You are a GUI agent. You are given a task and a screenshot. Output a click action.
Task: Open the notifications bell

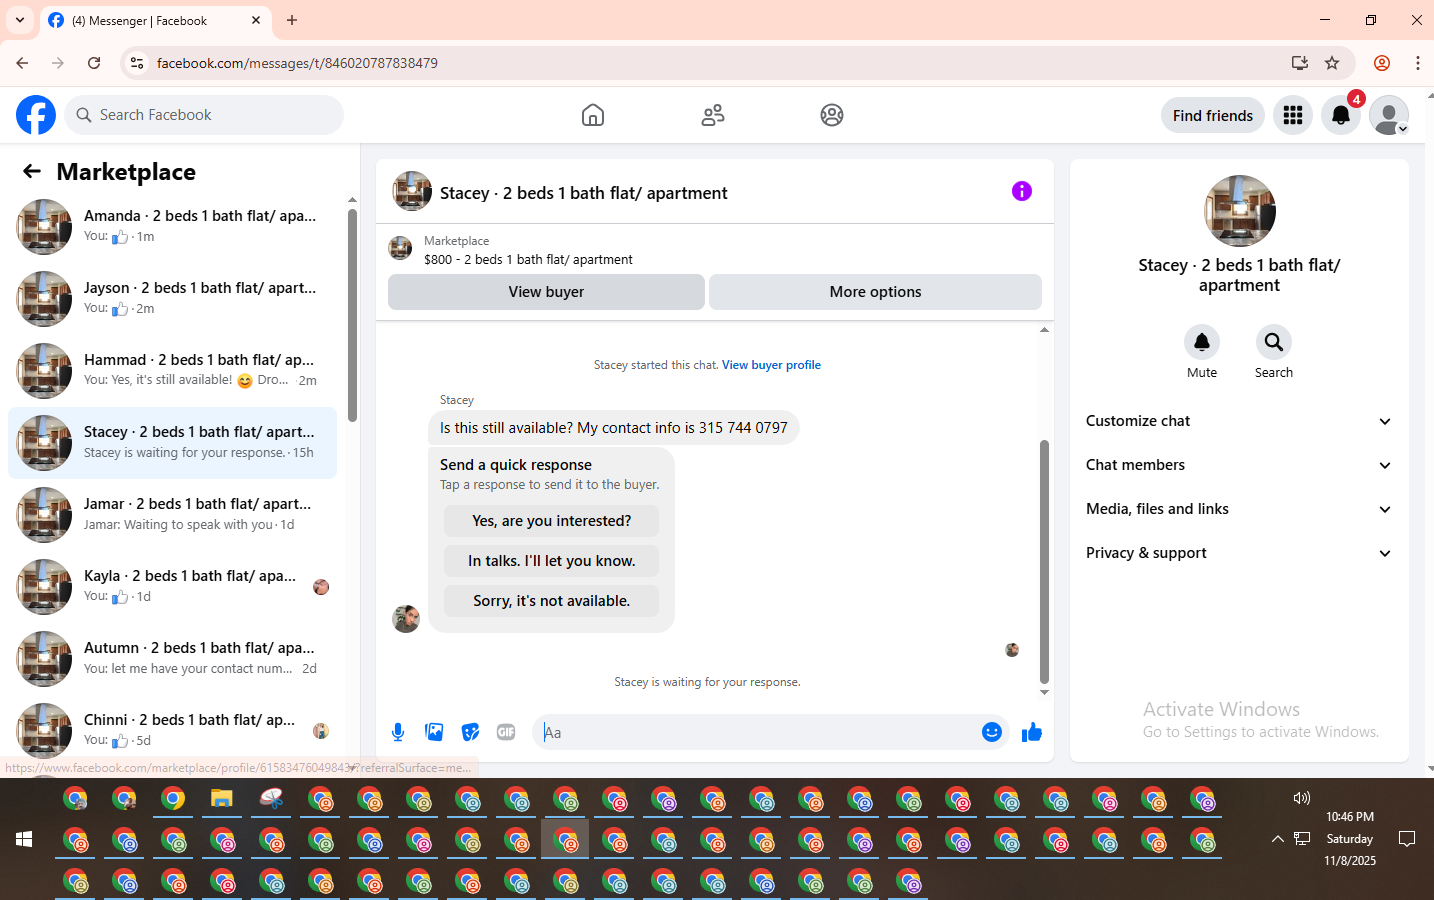(x=1341, y=115)
